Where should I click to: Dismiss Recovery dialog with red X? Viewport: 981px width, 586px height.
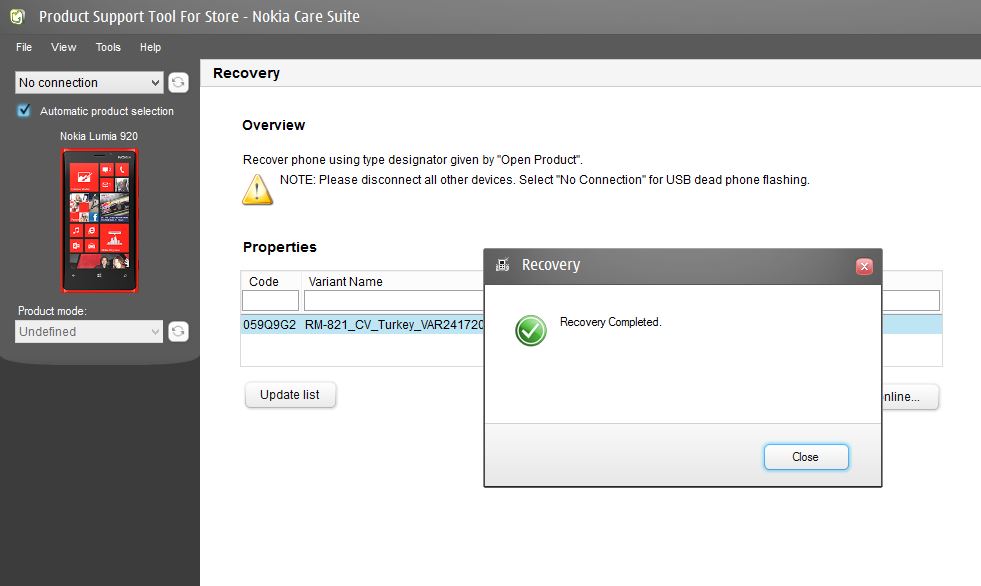click(864, 267)
